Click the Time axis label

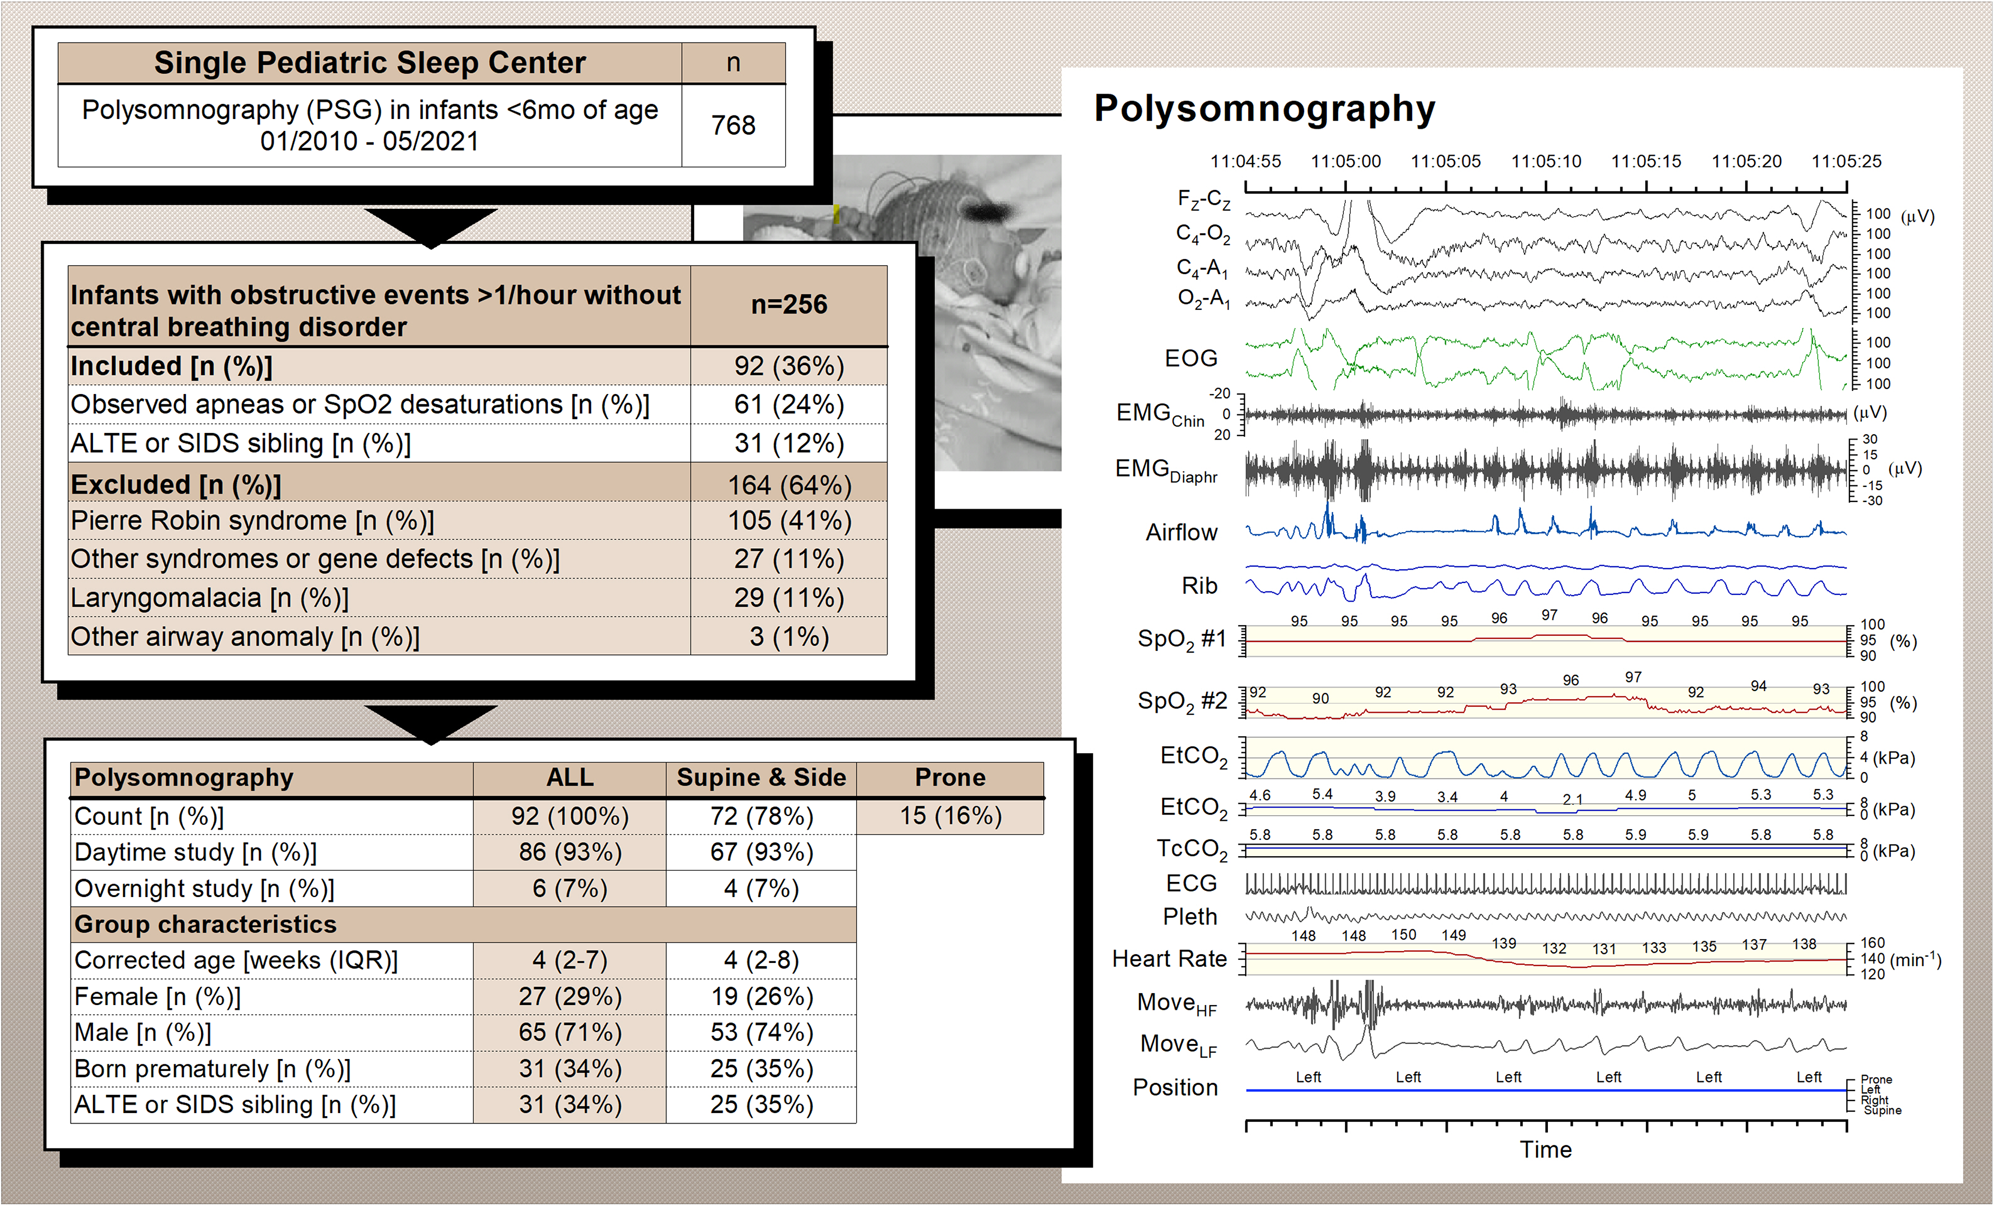click(x=1545, y=1150)
